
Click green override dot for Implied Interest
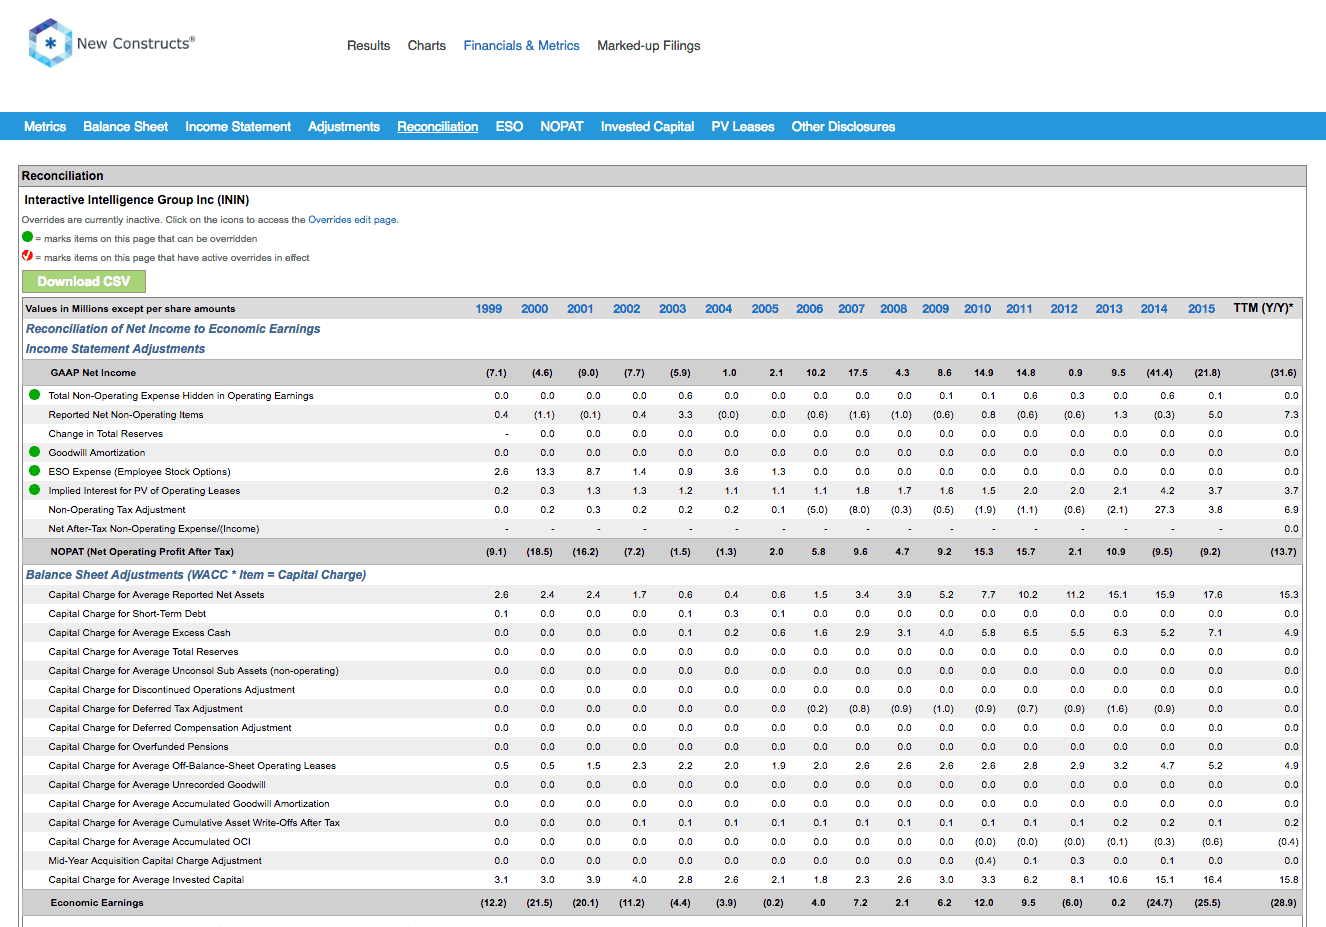coord(34,490)
